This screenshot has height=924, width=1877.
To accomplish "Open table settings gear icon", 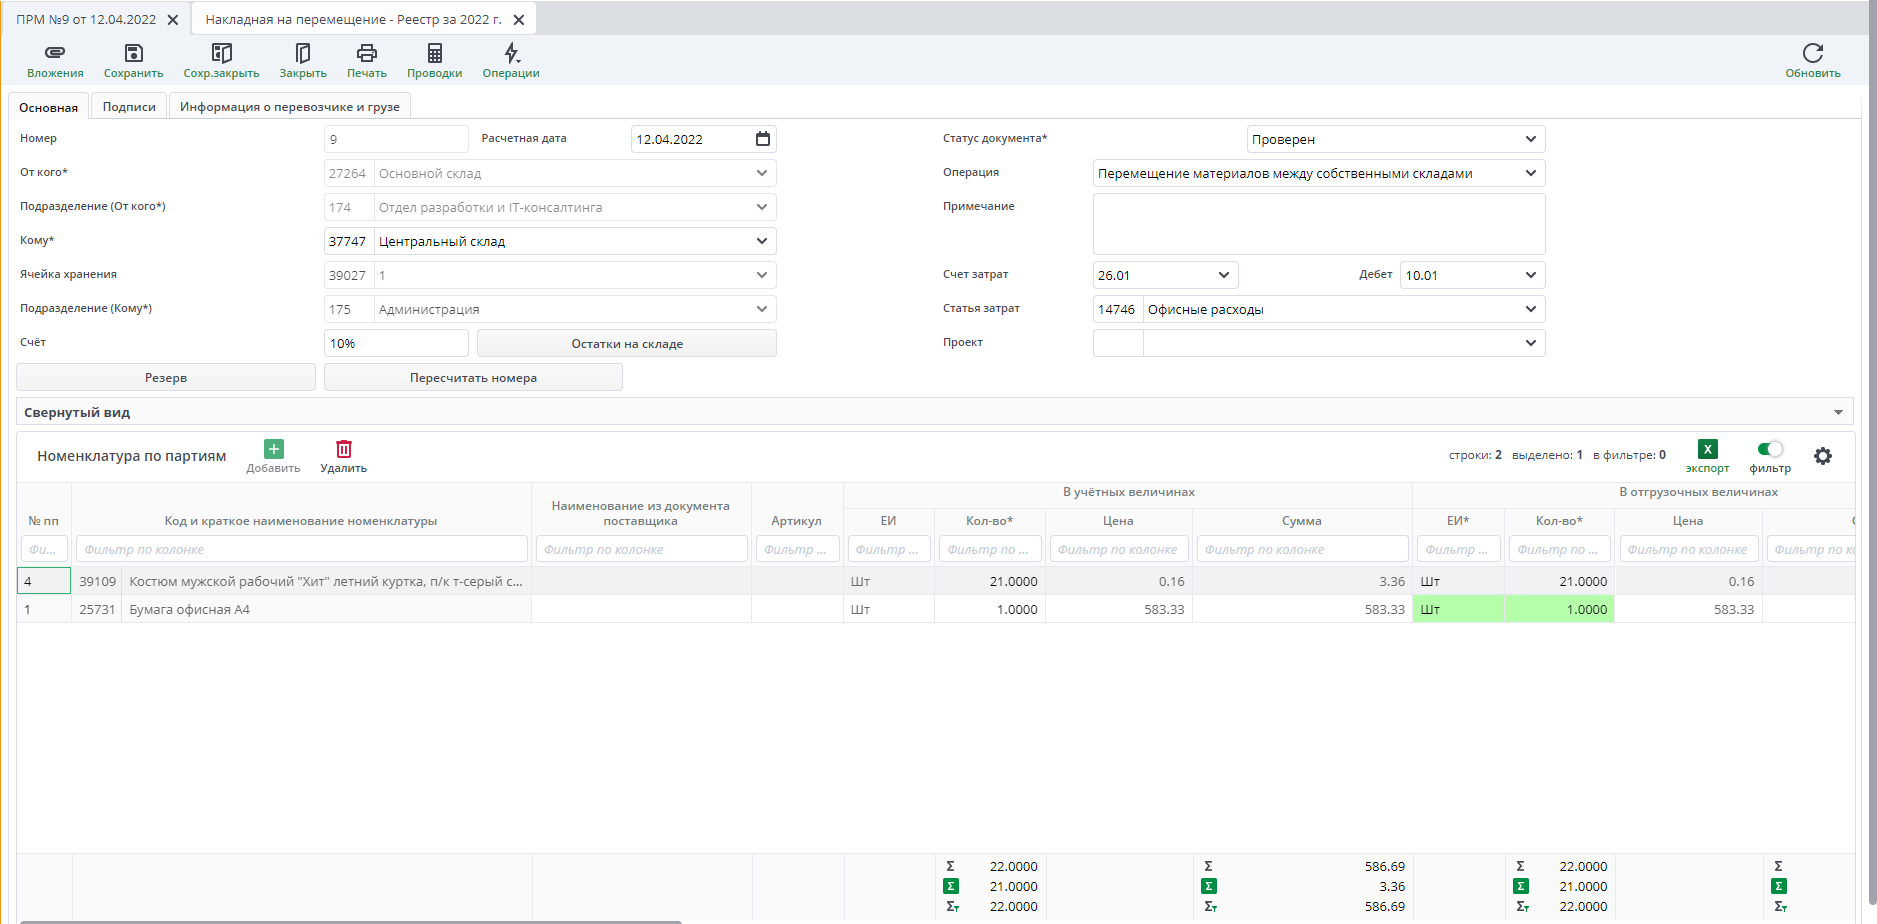I will pyautogui.click(x=1822, y=456).
